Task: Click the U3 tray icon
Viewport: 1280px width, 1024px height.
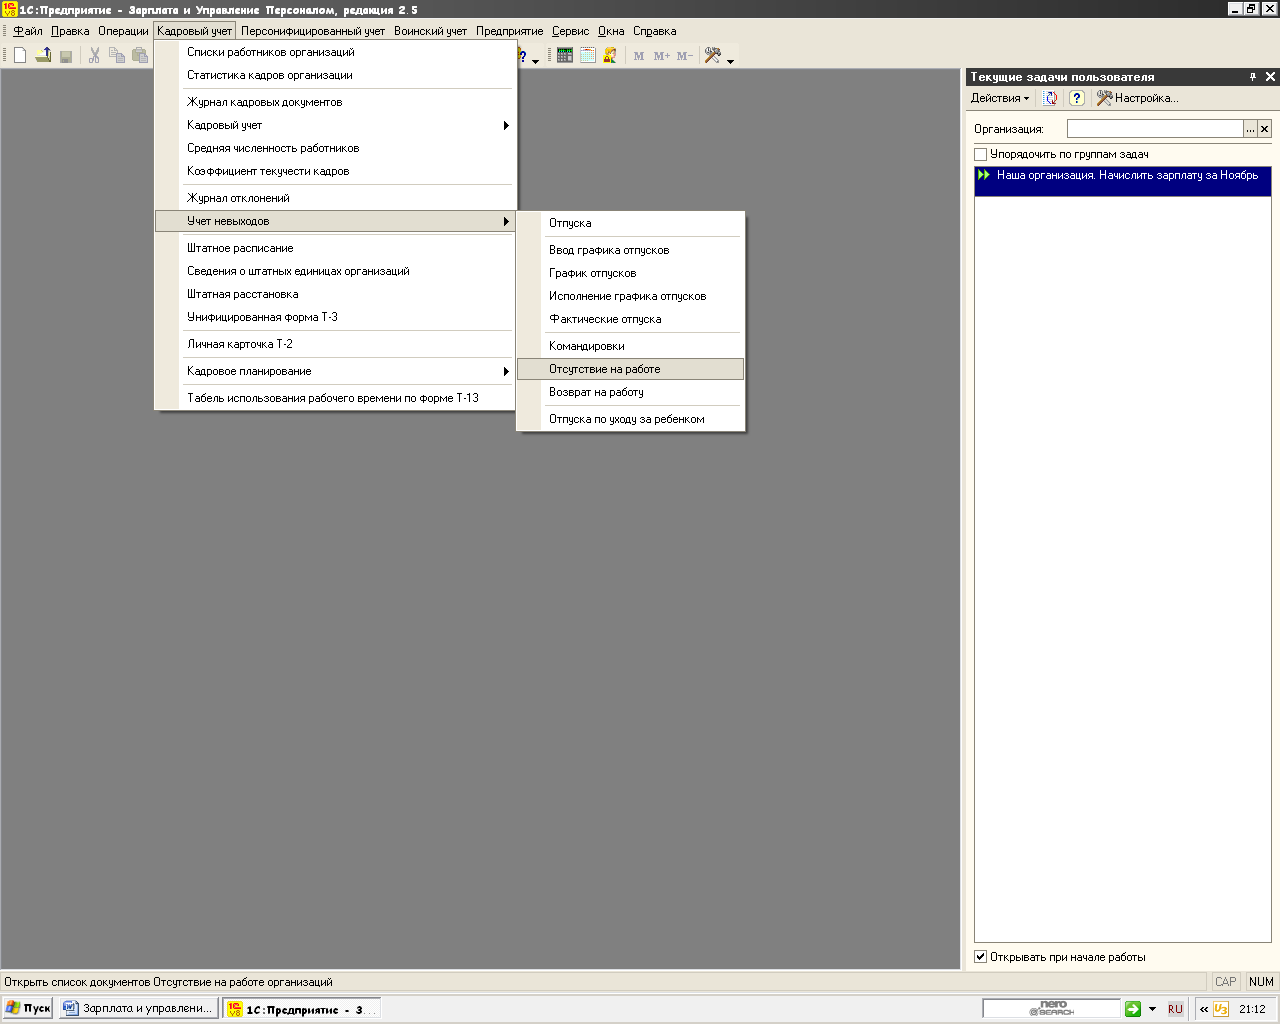Action: pos(1221,1009)
